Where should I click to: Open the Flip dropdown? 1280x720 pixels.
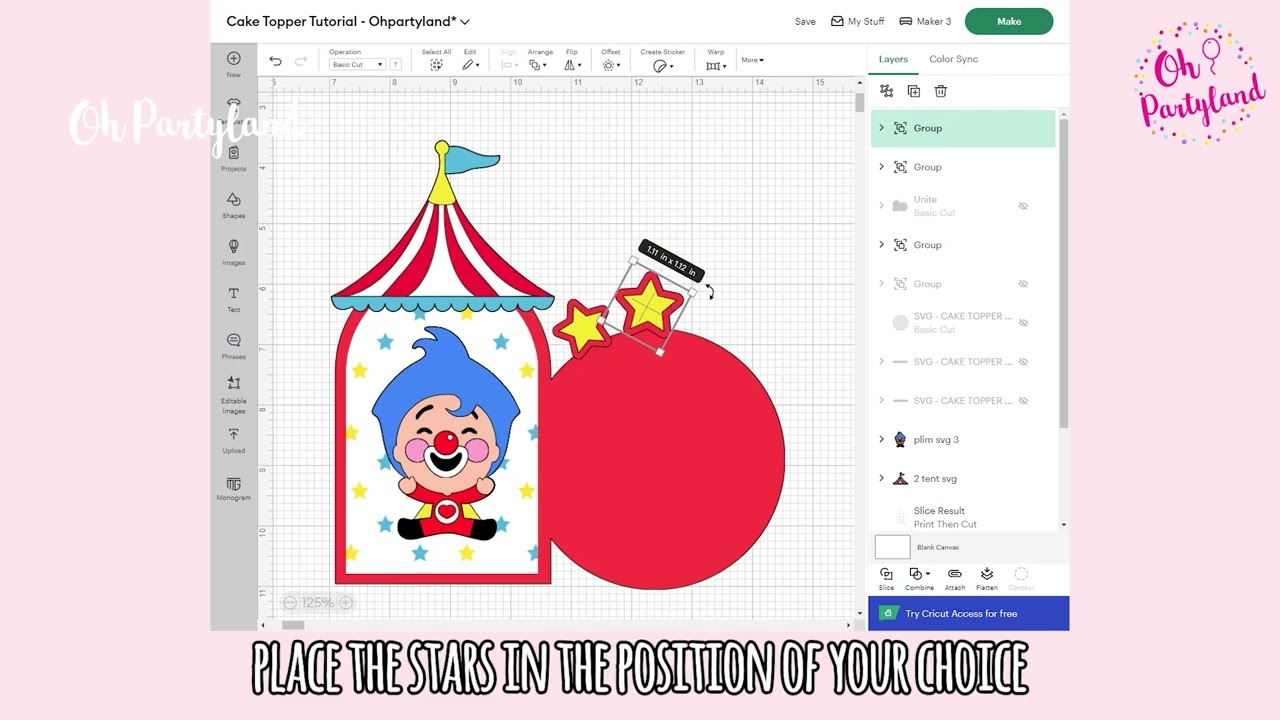[572, 65]
